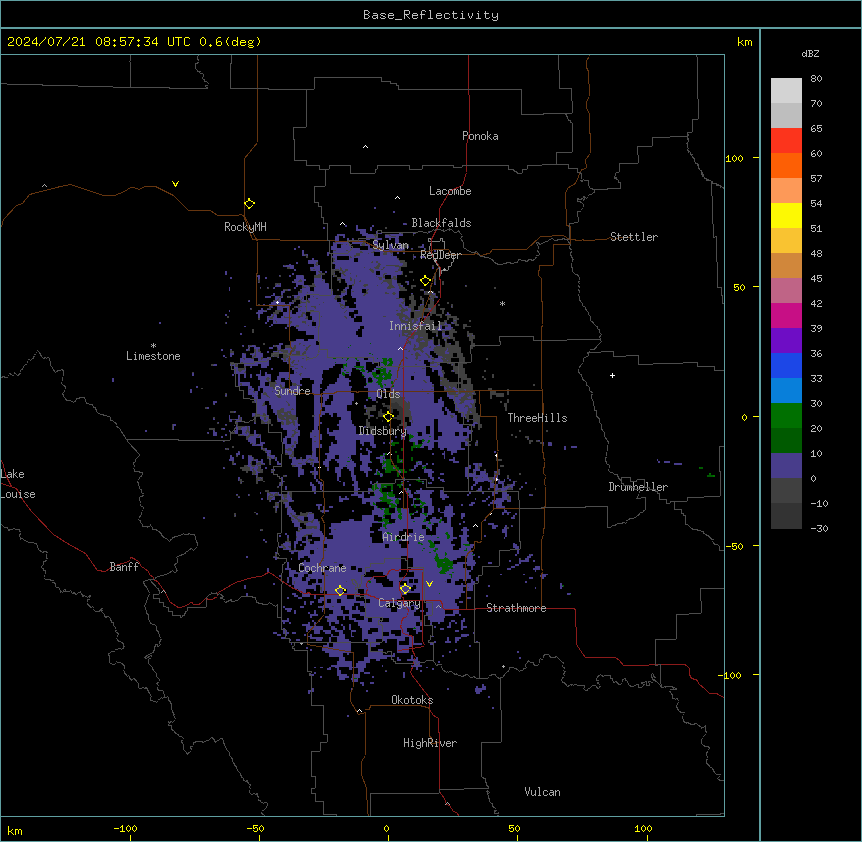Click the km unit label at top right
The height and width of the screenshot is (842, 862).
(744, 42)
